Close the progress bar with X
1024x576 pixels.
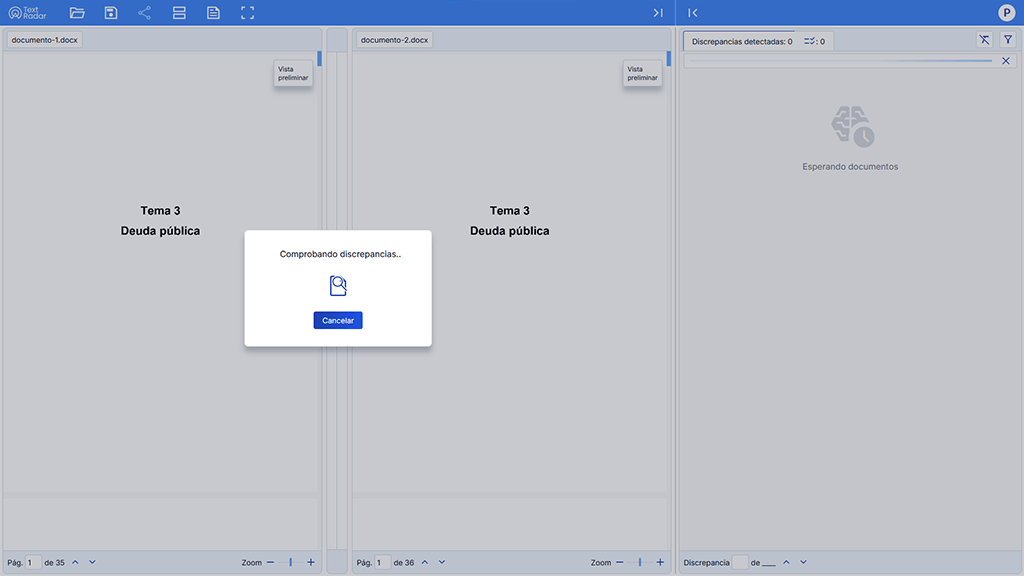1006,61
